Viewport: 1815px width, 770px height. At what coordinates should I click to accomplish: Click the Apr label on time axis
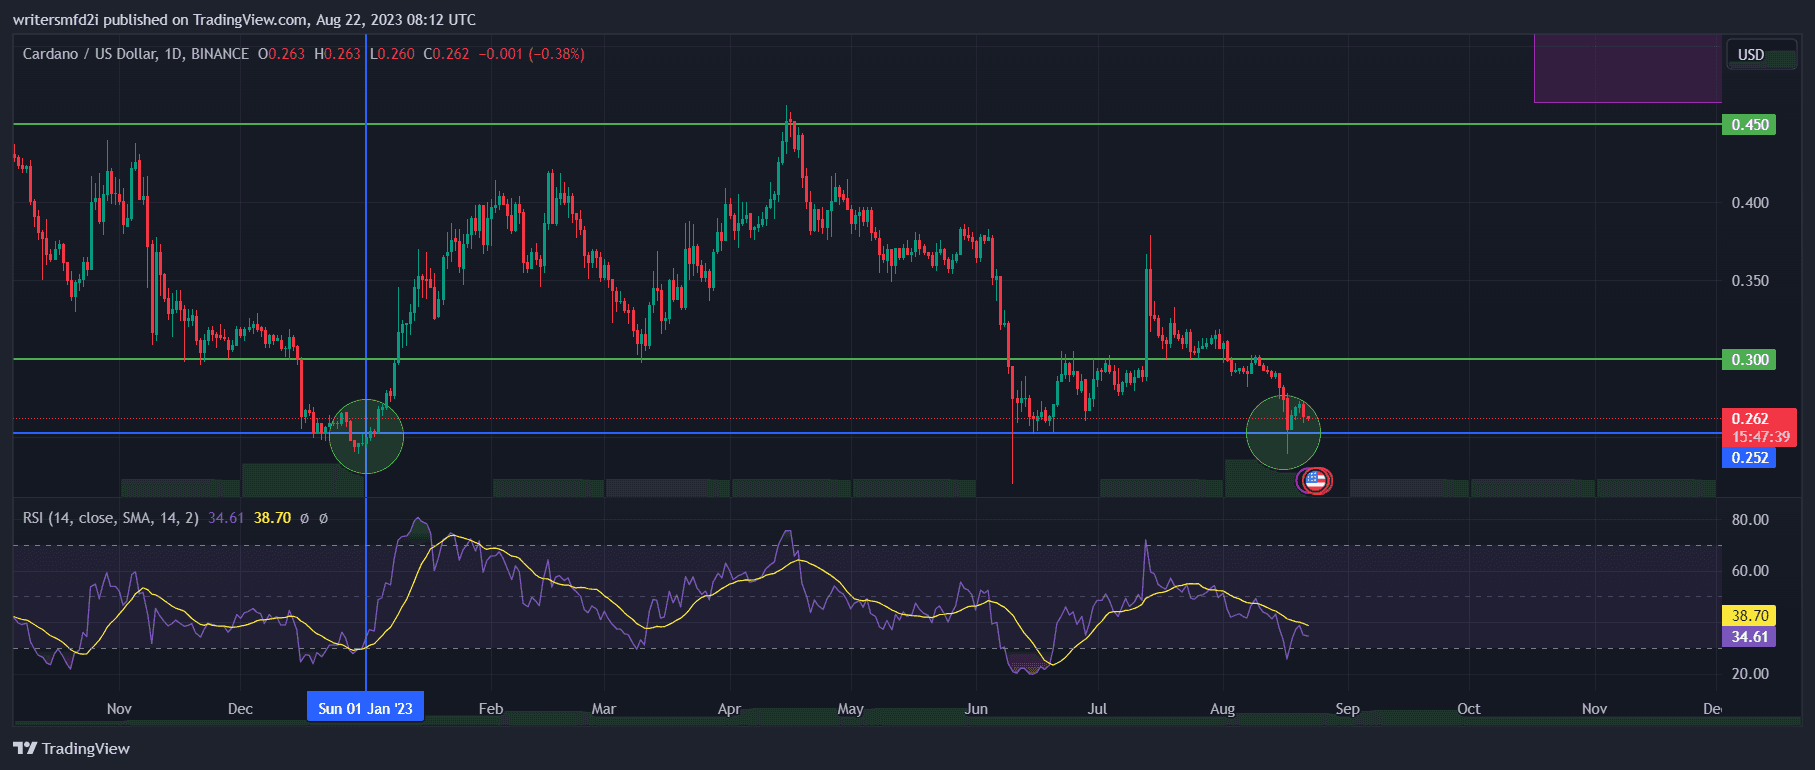click(729, 709)
